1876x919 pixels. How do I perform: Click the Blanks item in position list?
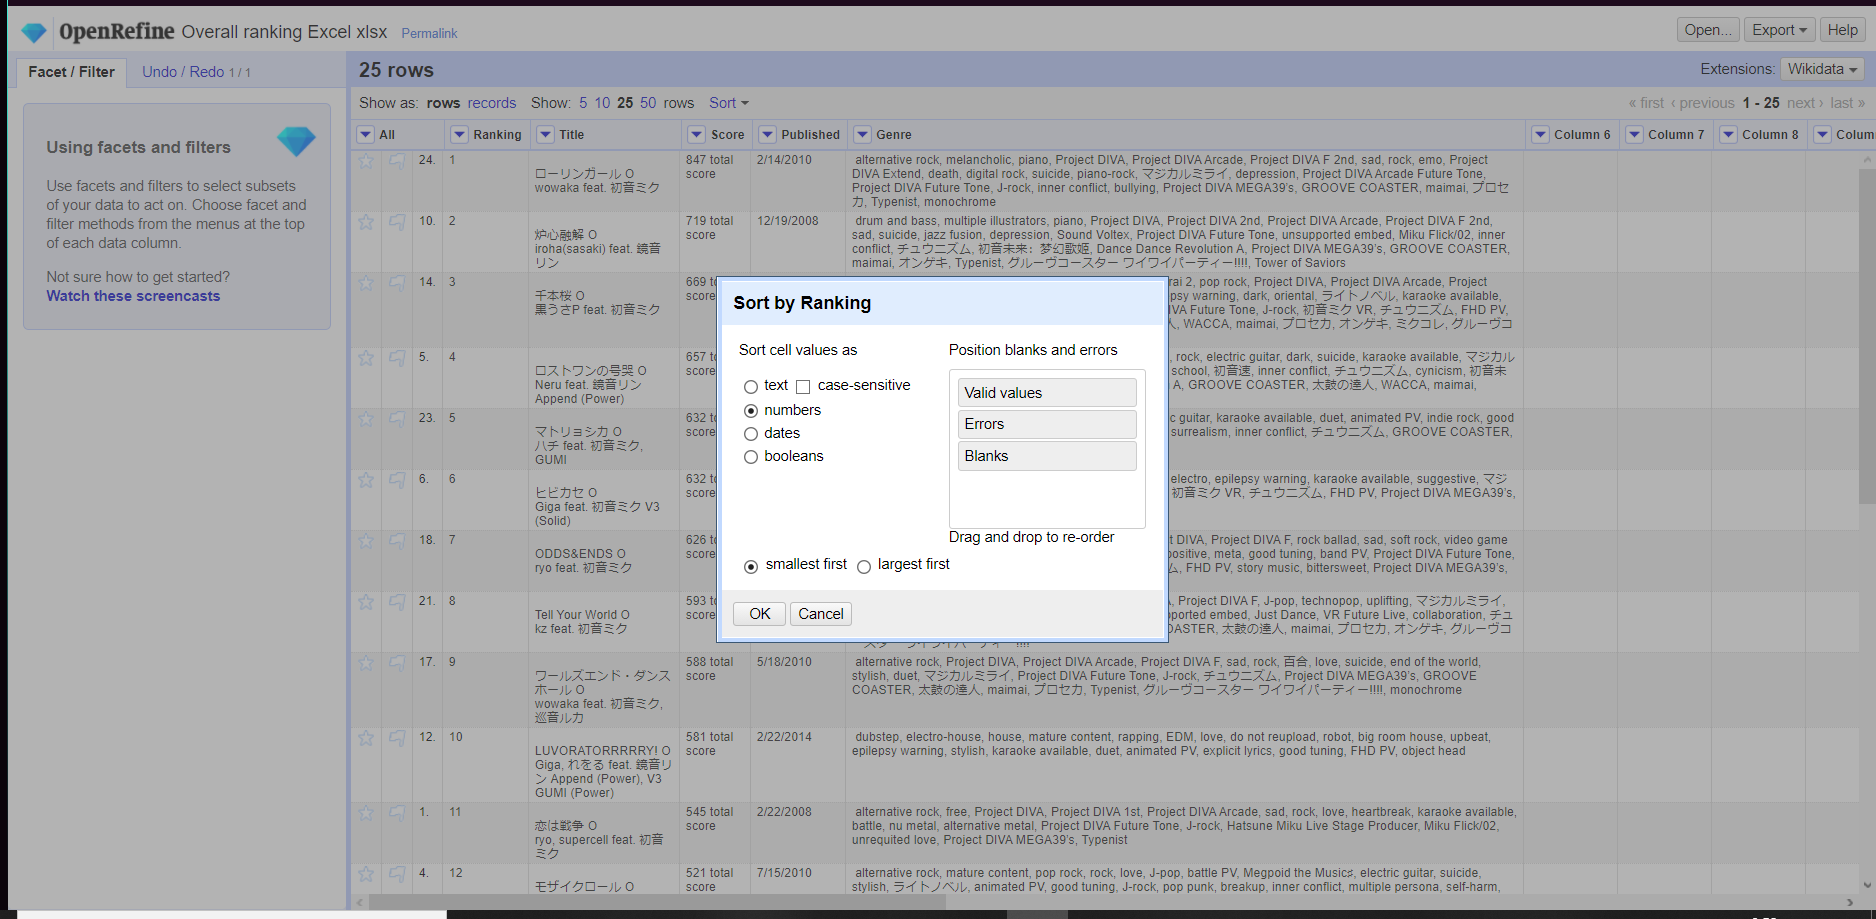1046,456
